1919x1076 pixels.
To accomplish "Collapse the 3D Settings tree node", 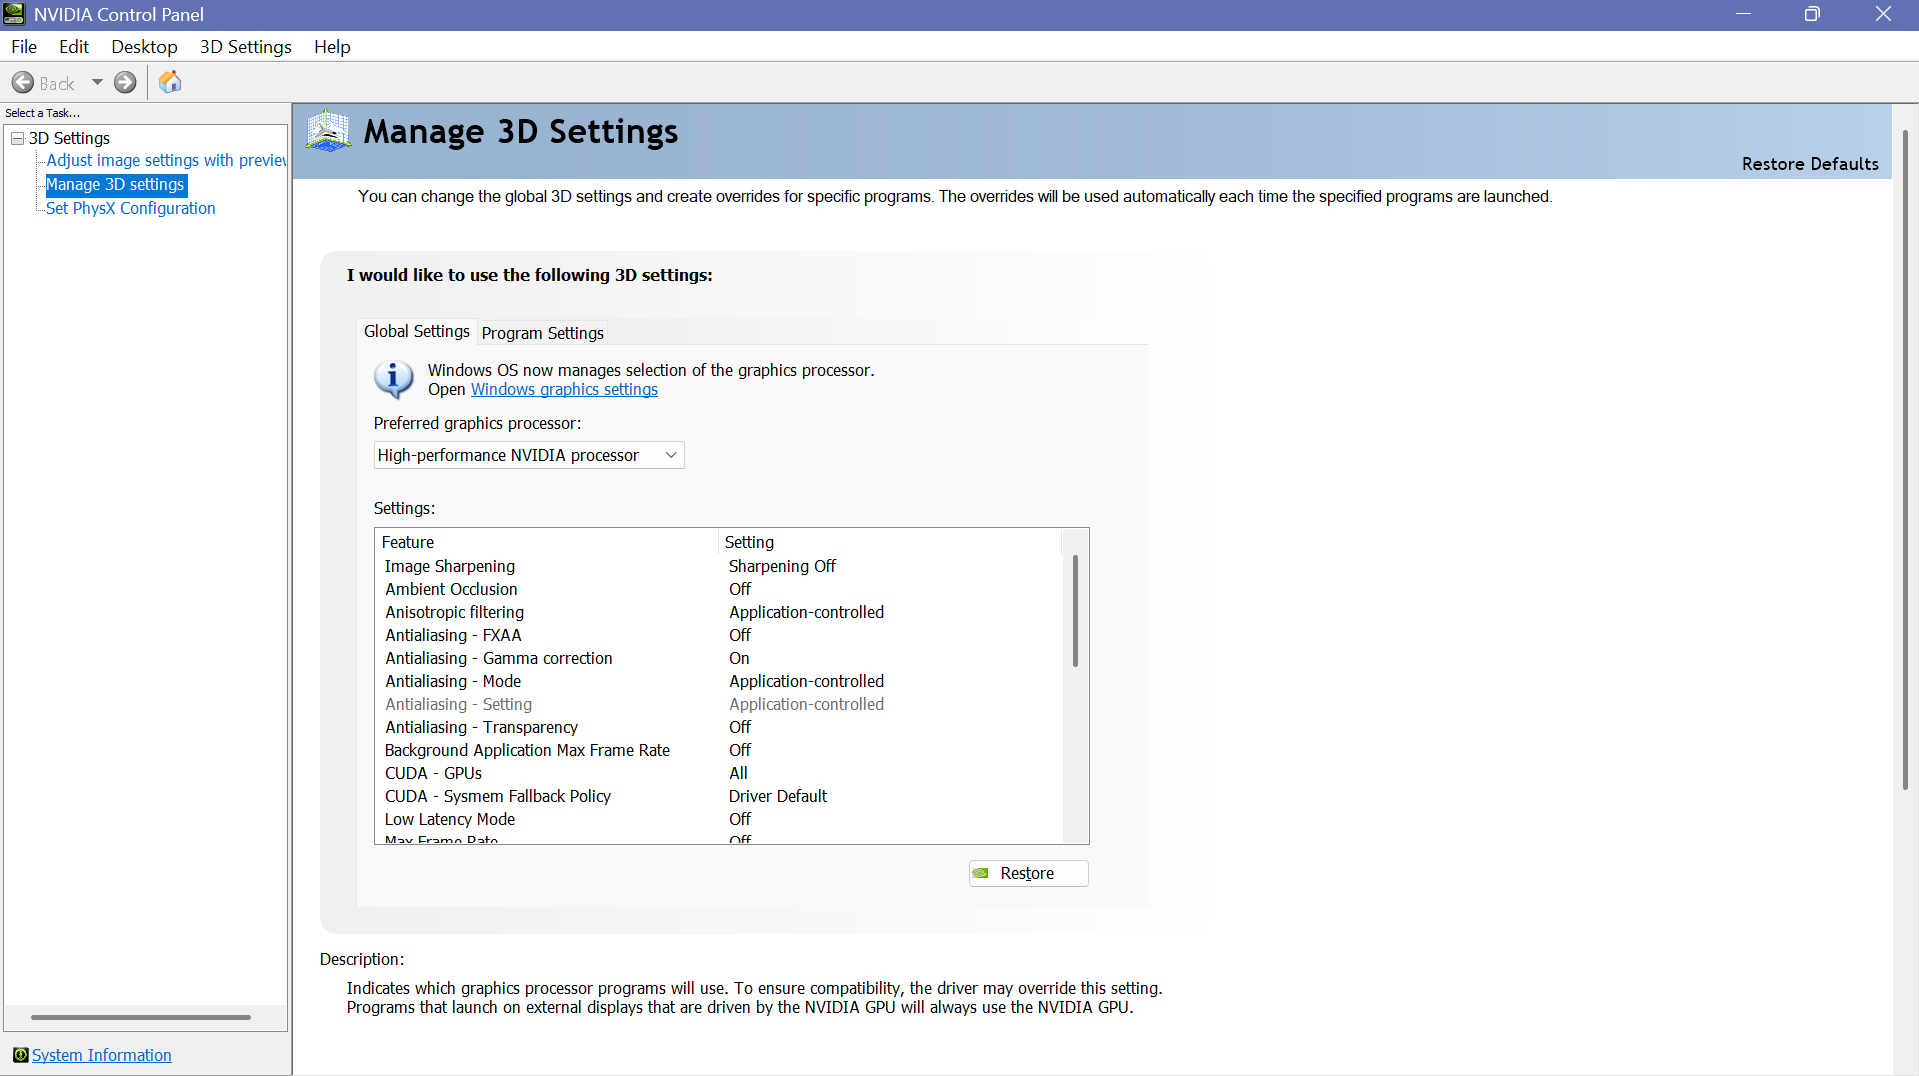I will (x=17, y=138).
